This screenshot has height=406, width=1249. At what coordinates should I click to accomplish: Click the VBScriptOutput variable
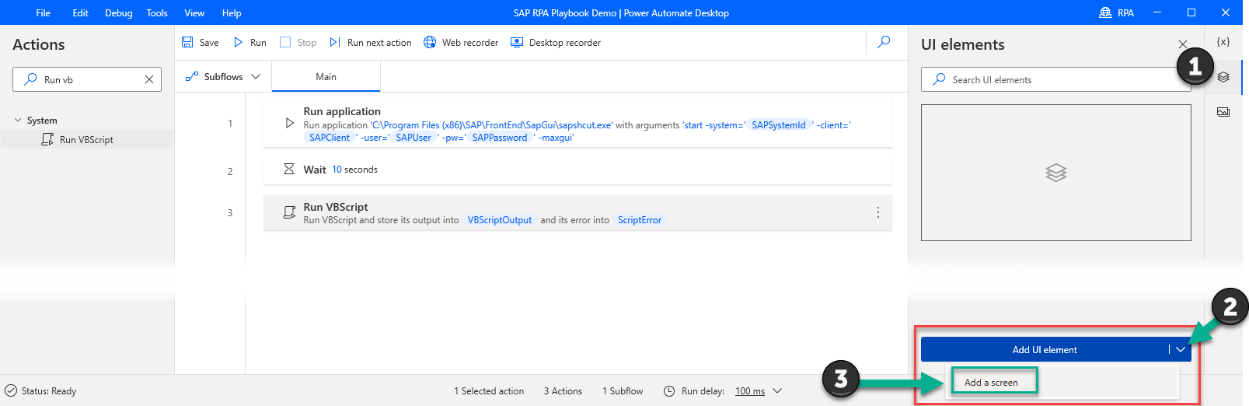[x=500, y=219]
